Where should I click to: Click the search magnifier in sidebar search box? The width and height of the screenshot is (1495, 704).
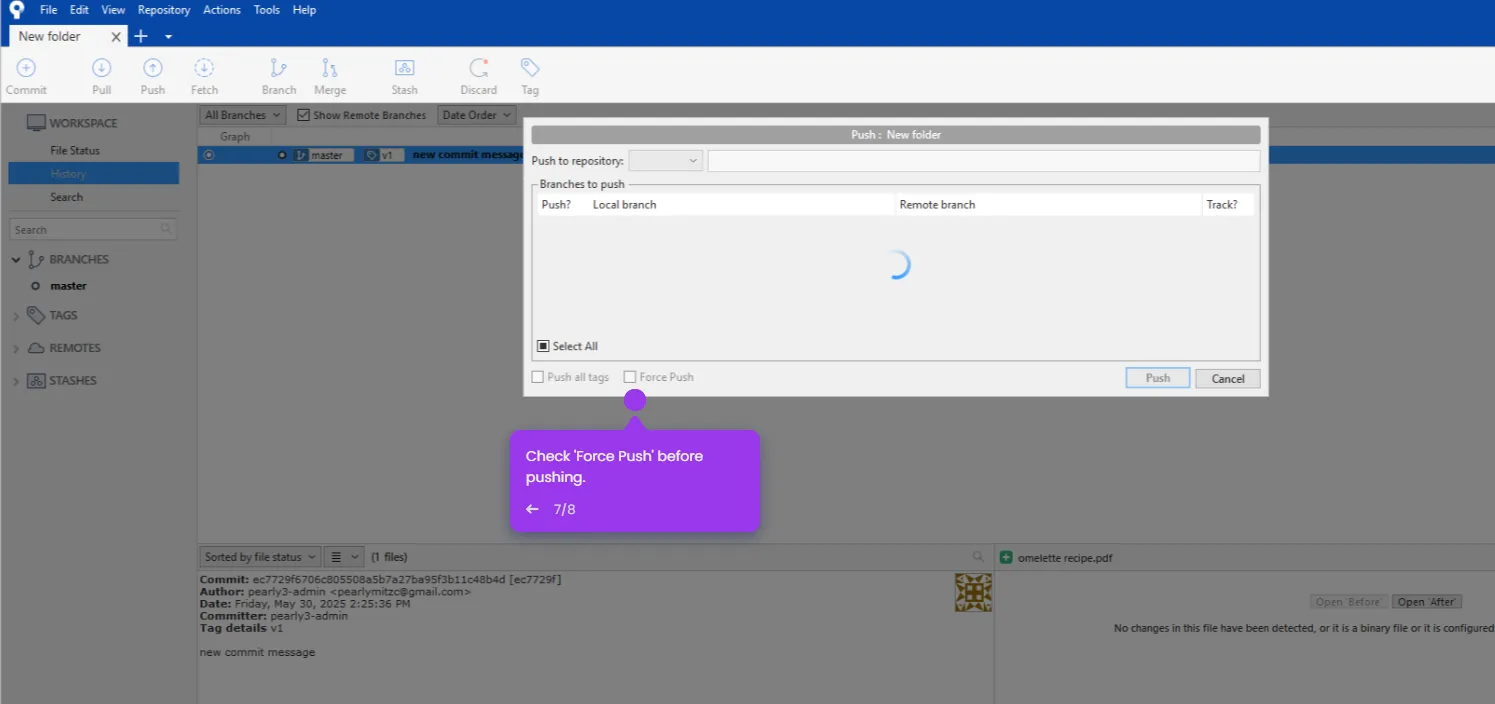click(x=166, y=229)
